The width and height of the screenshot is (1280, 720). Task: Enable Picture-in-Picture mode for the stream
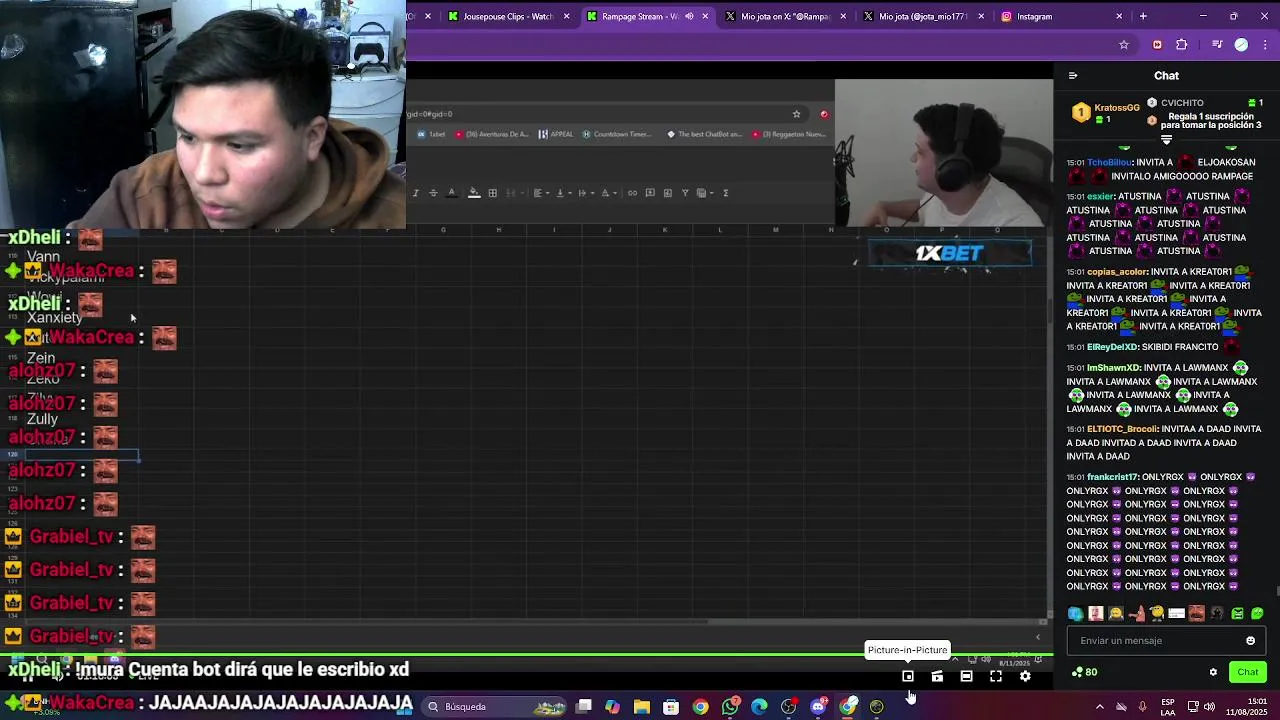(908, 677)
